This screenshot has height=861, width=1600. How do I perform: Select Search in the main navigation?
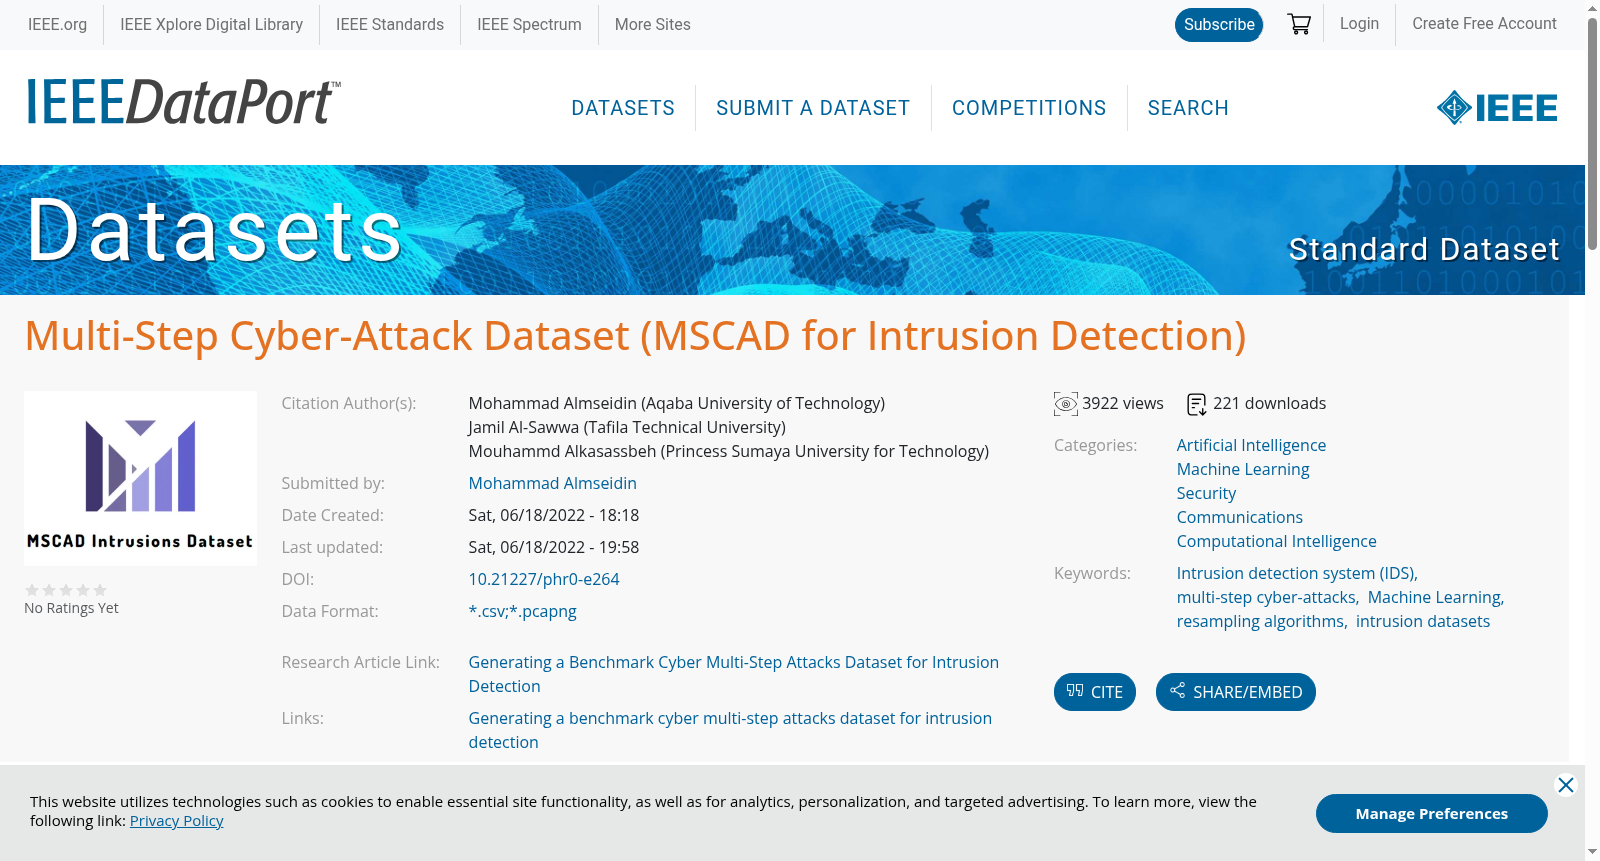1188,108
